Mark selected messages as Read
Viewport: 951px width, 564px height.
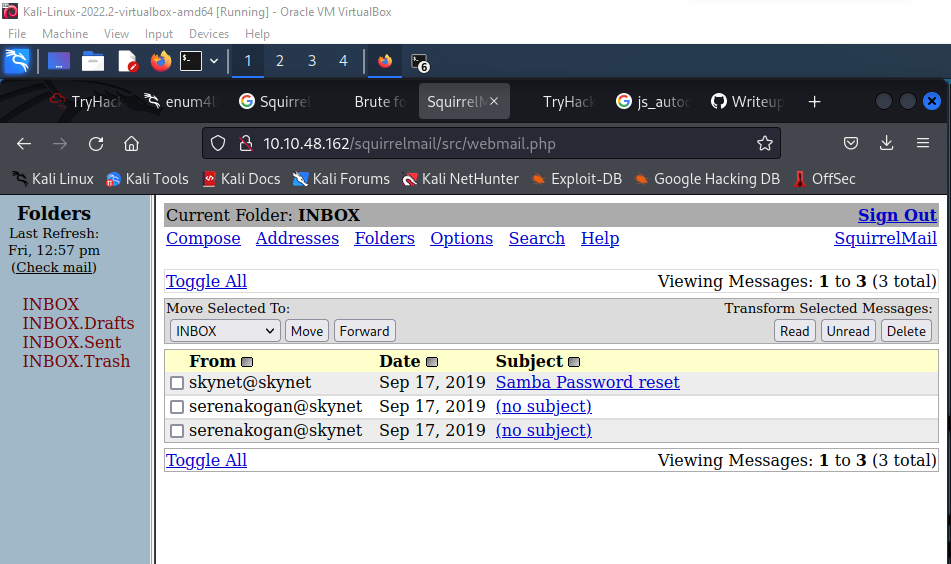tap(795, 331)
